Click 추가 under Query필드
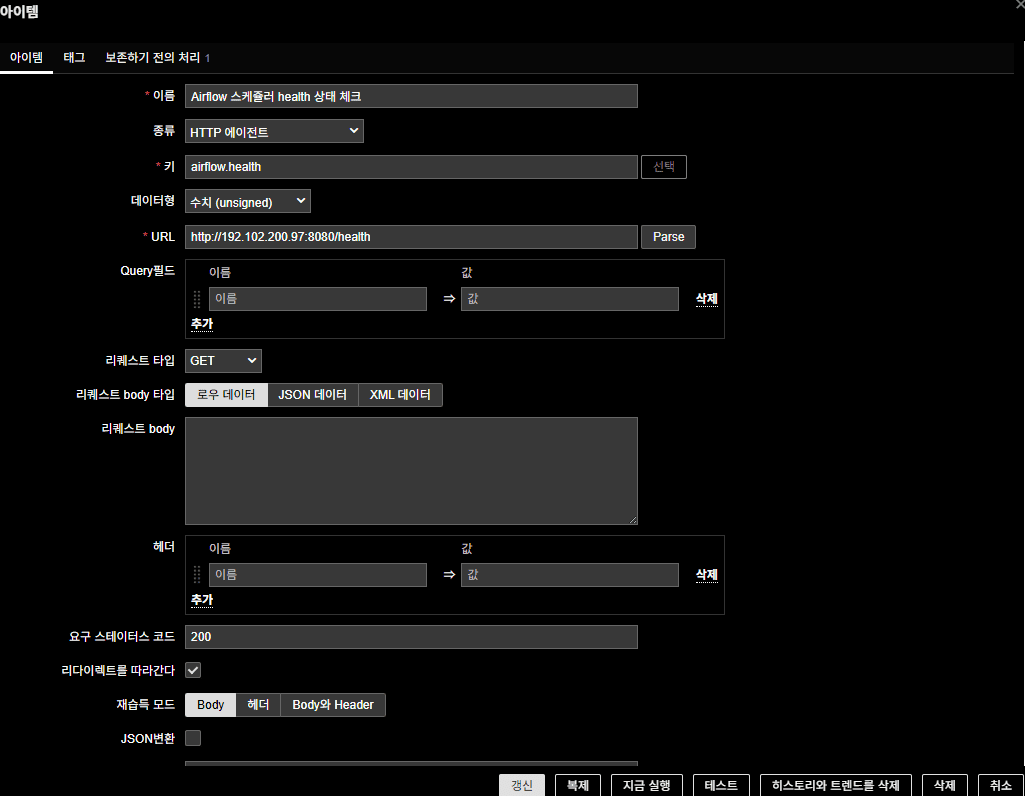The height and width of the screenshot is (796, 1025). (x=202, y=324)
